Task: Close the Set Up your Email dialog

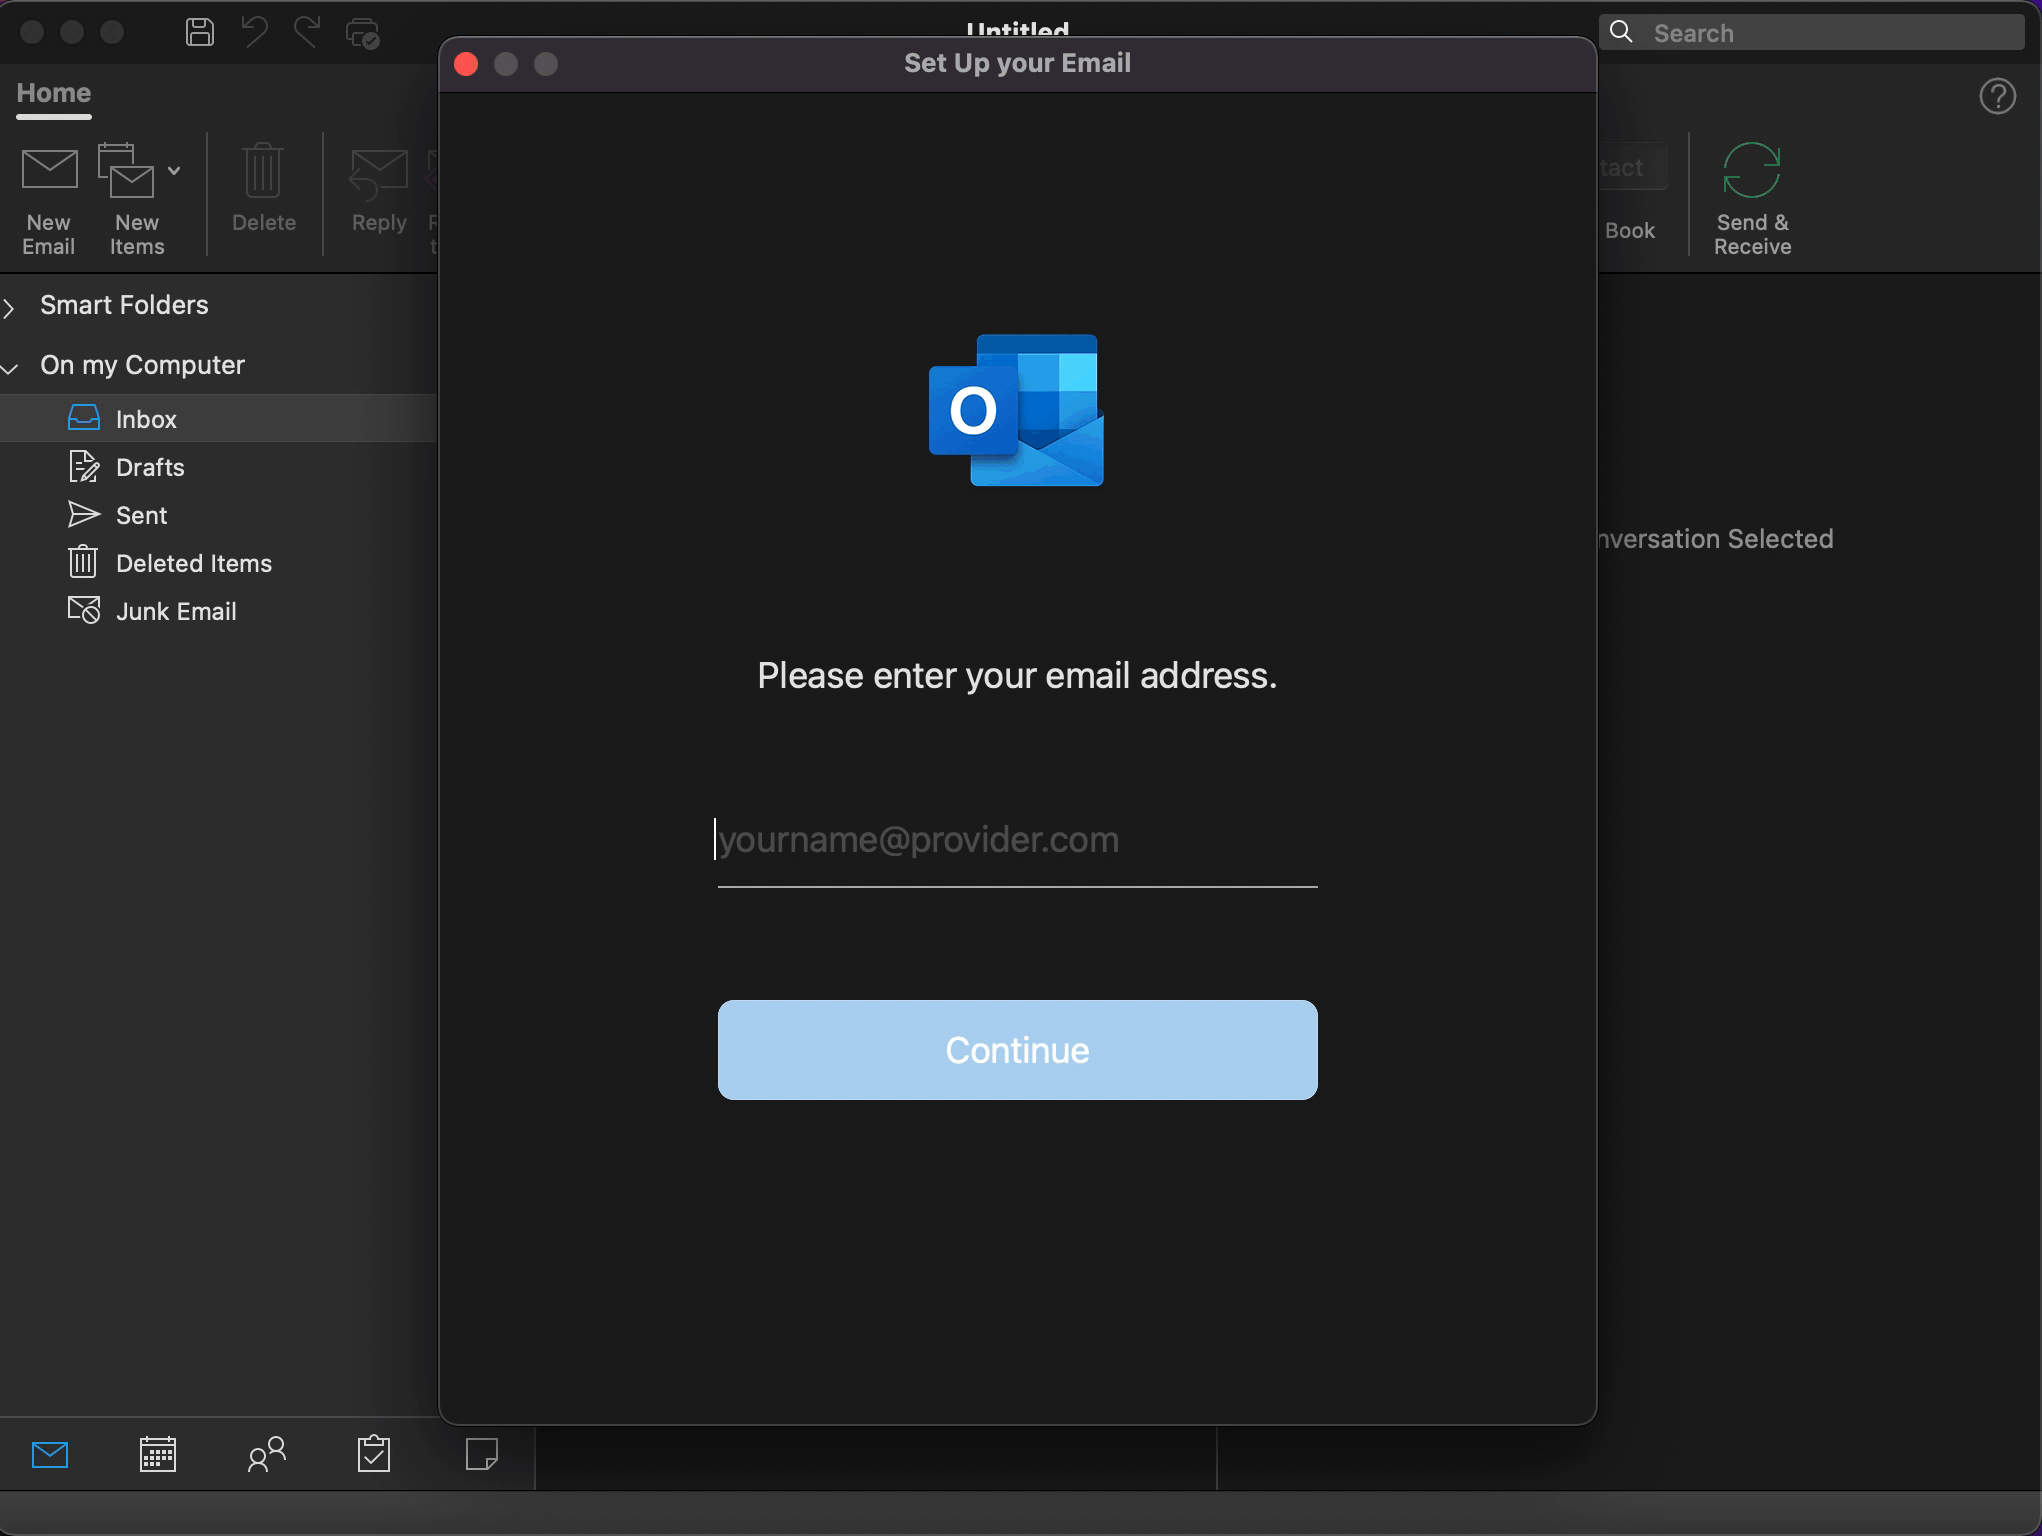Action: (466, 64)
